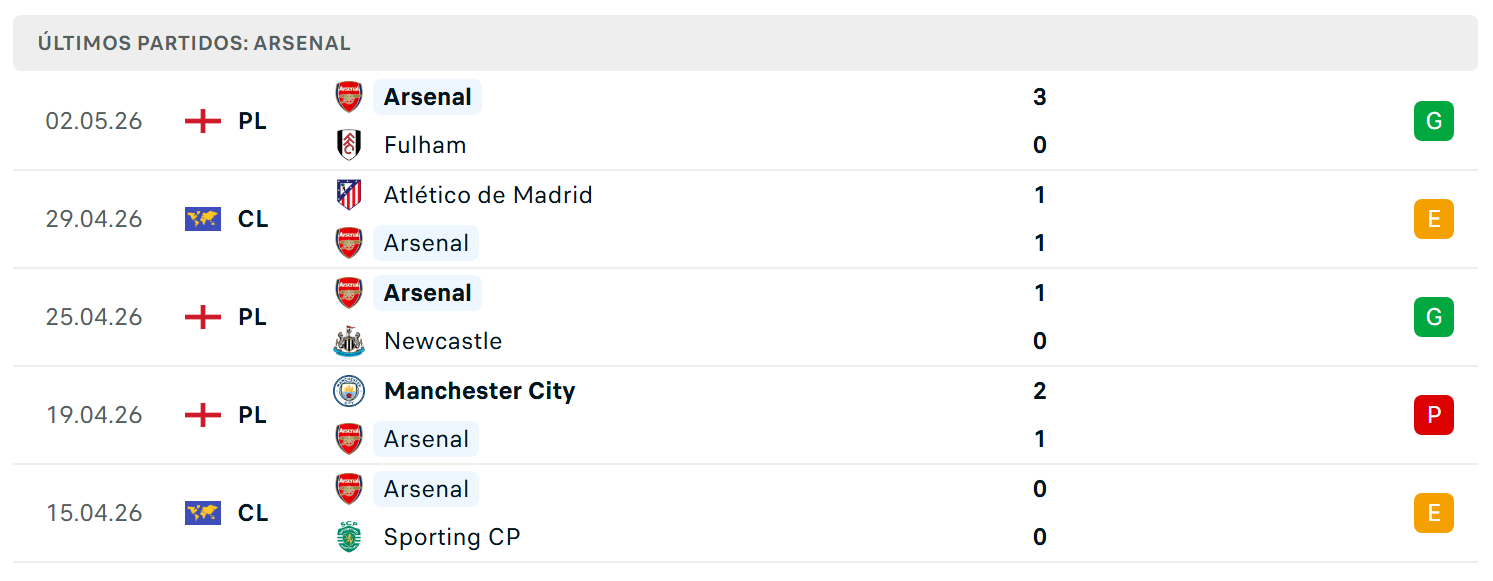
Task: Click the green G badge for the Newcastle match
Action: 1434,317
